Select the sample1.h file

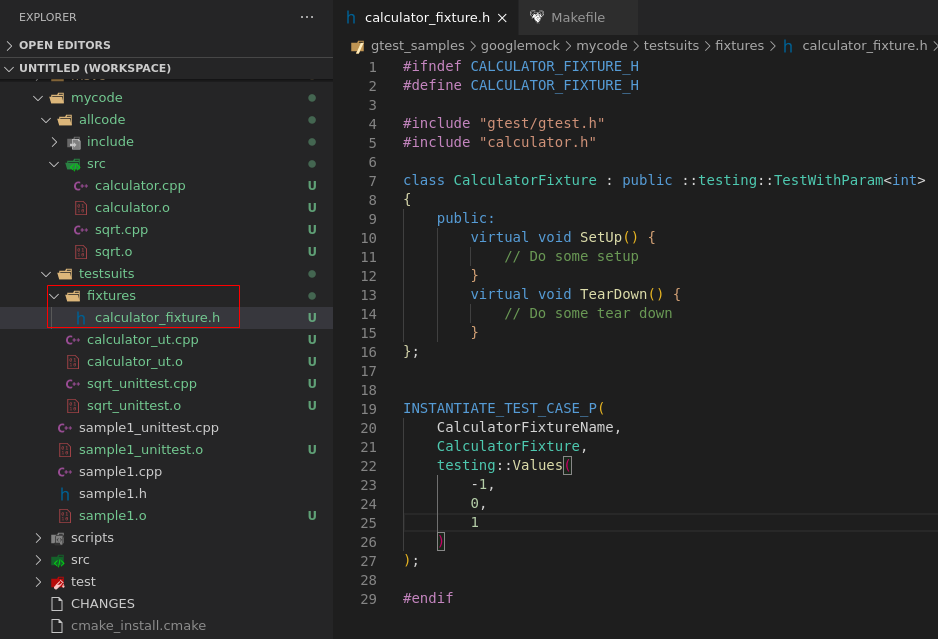112,494
